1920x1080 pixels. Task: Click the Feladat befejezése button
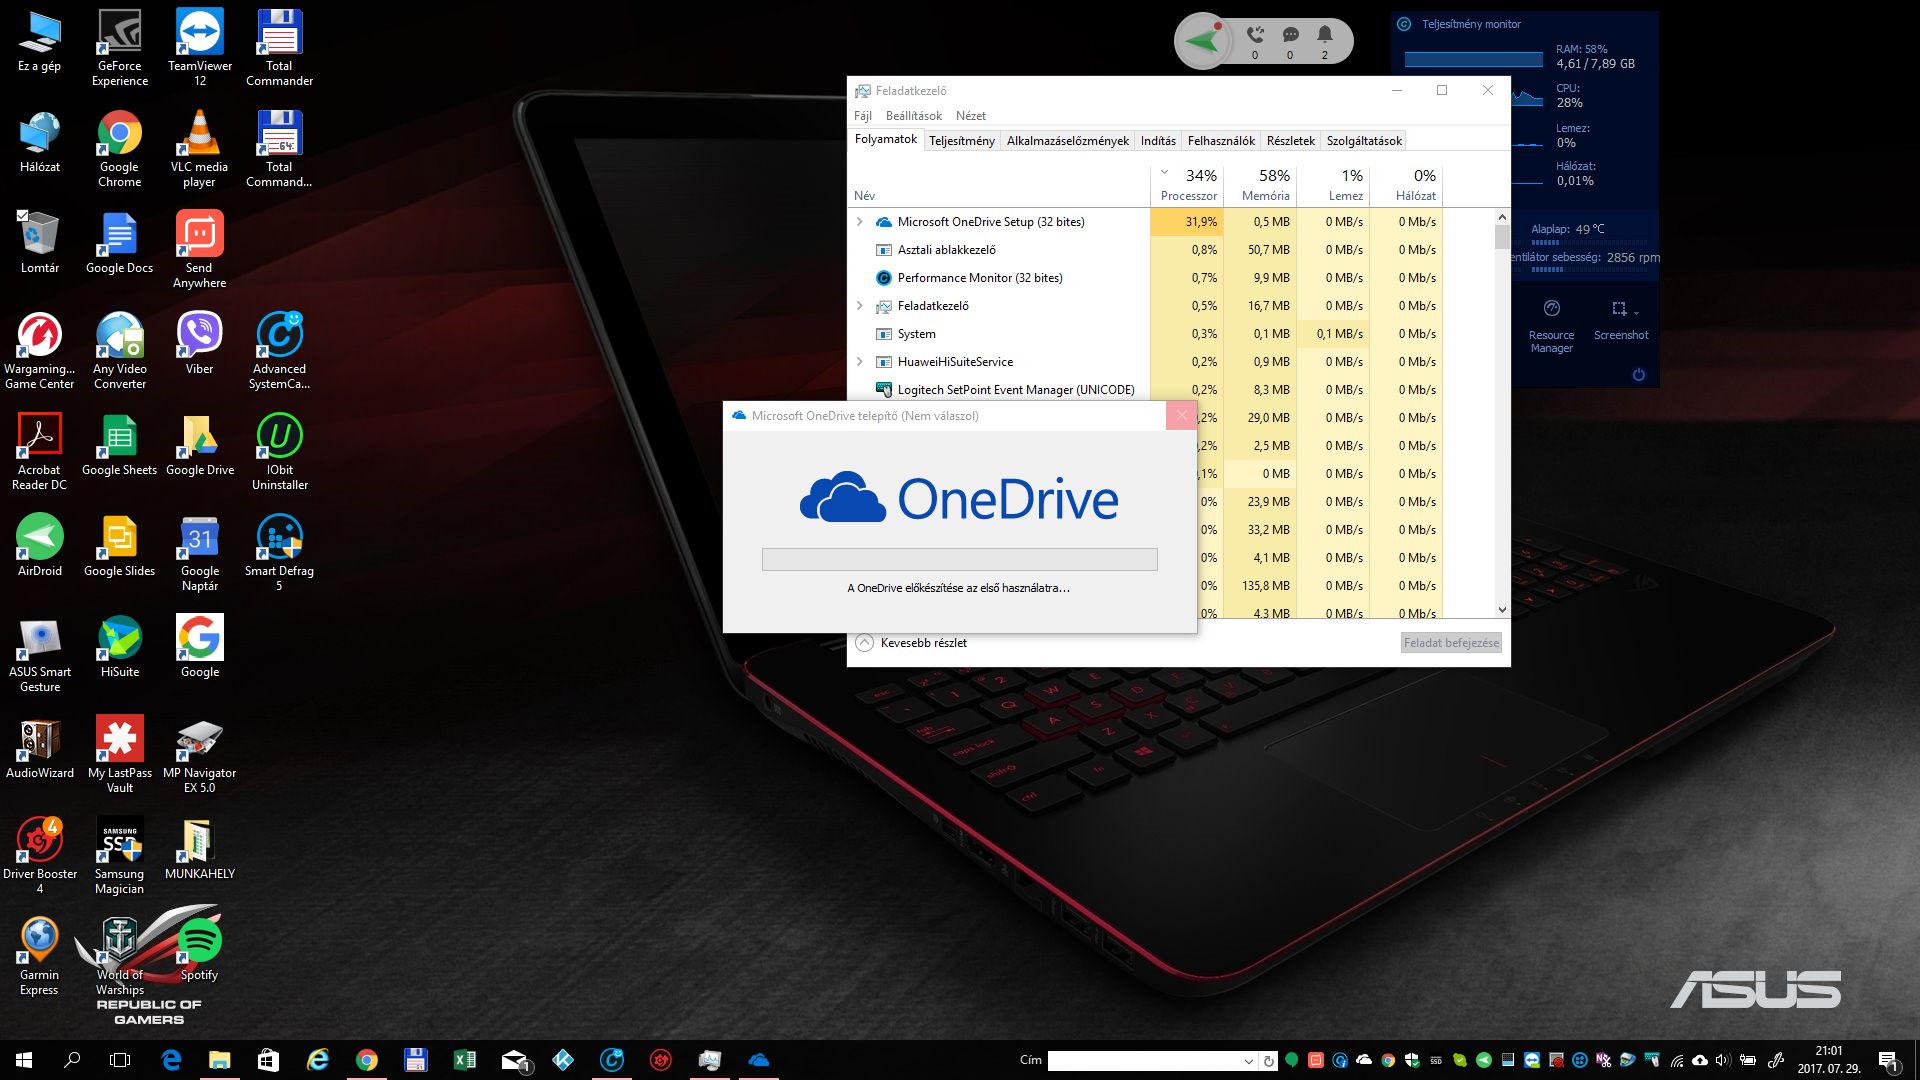(x=1450, y=643)
